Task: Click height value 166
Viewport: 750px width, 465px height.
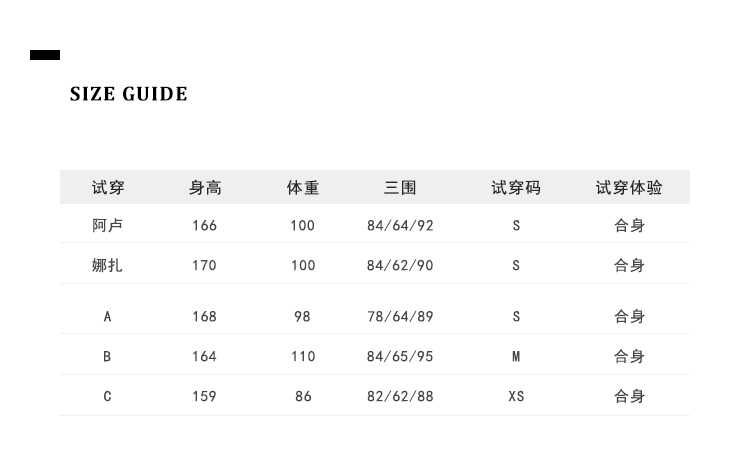Action: click(x=204, y=225)
